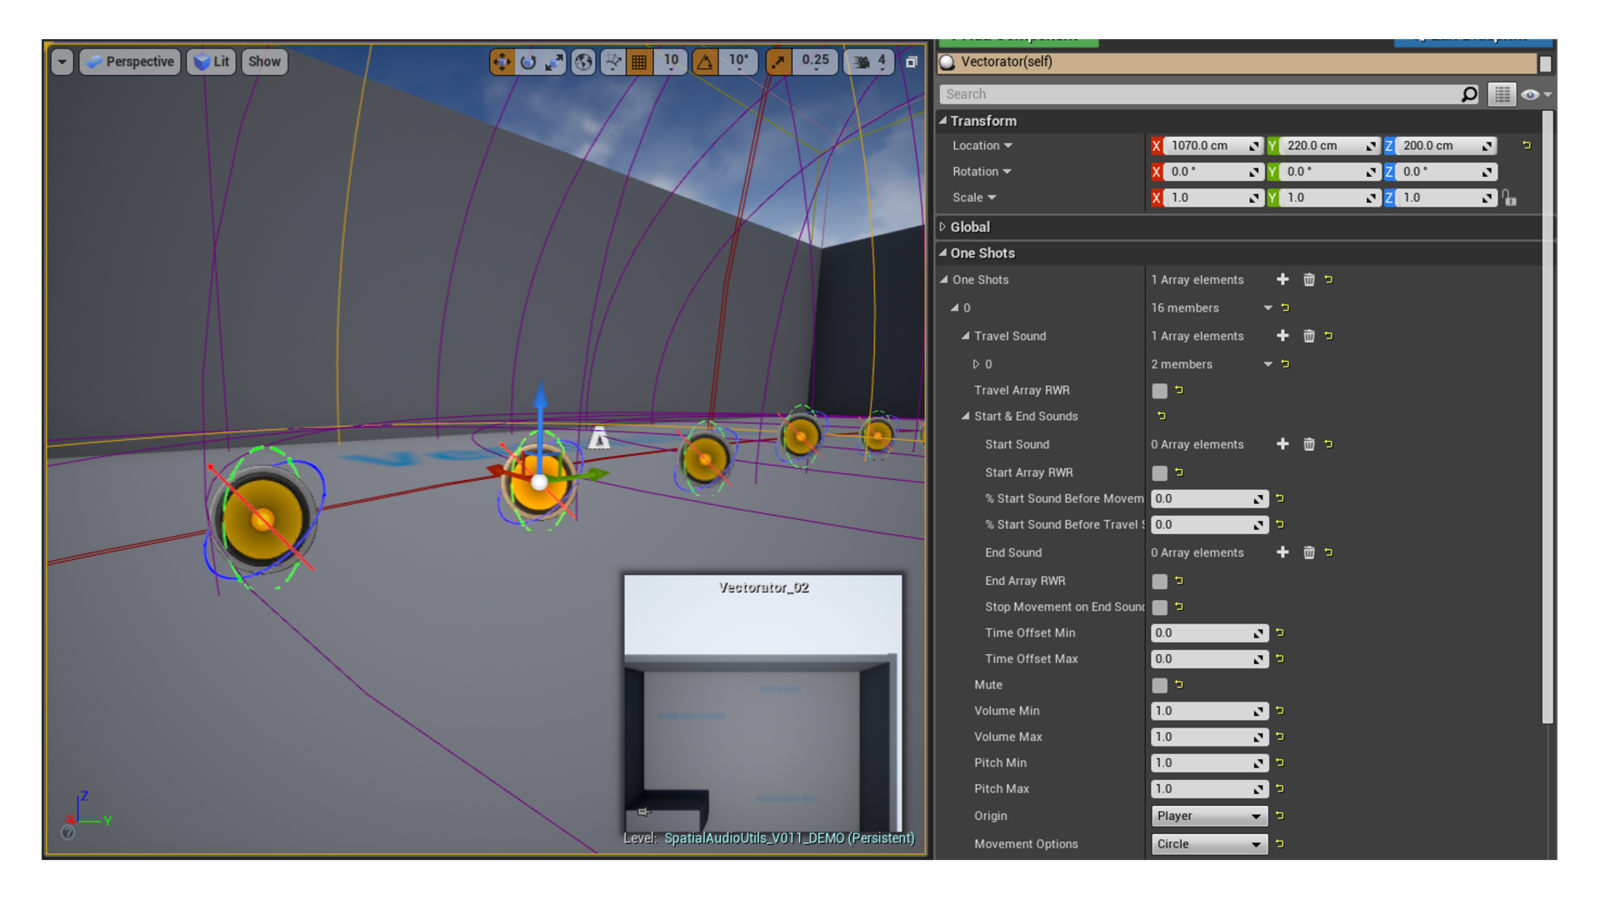Enable the Mute checkbox
Screen dimensions: 1600x900
(1159, 685)
